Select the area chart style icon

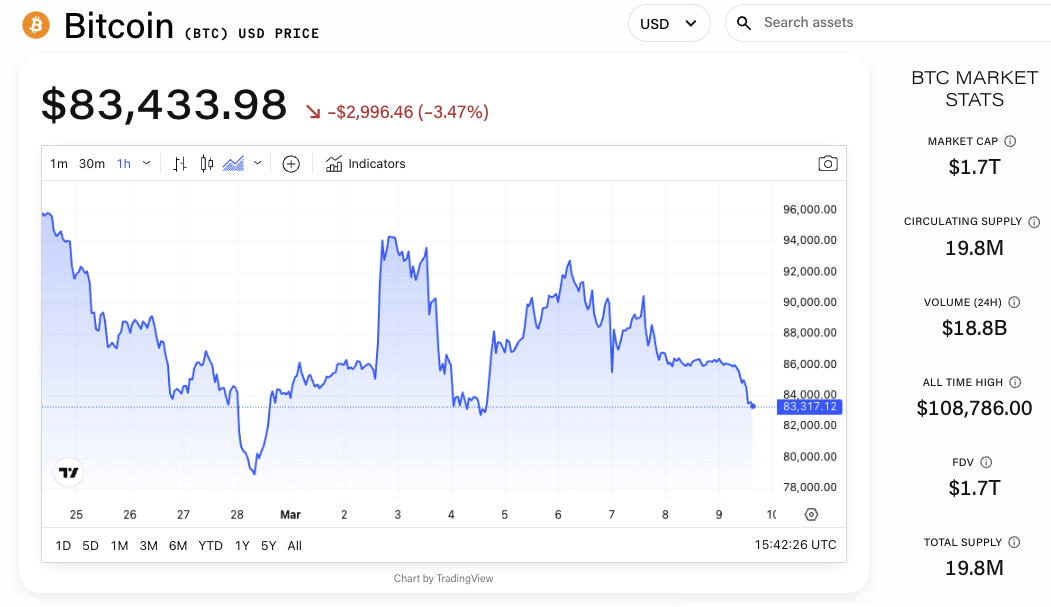click(x=233, y=164)
